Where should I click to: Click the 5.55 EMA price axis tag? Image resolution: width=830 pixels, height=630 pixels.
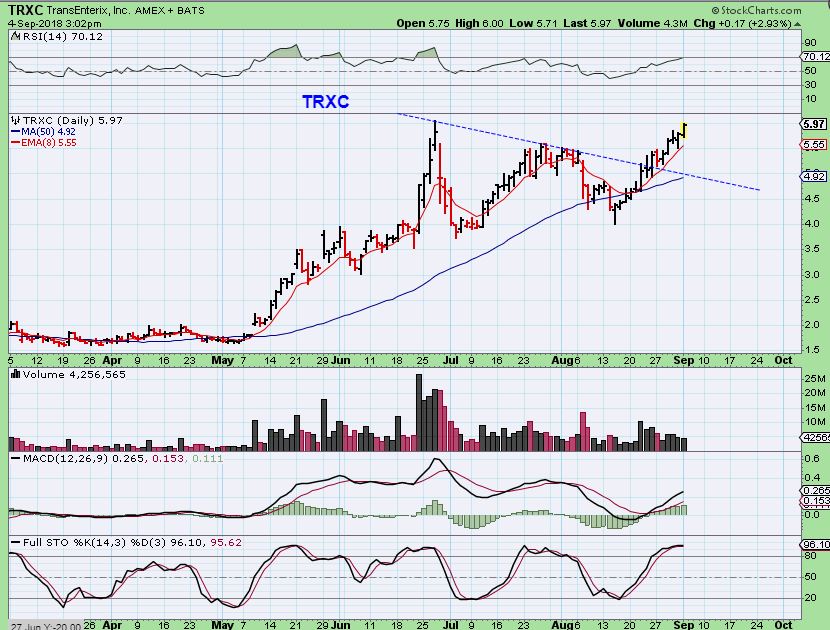click(814, 145)
